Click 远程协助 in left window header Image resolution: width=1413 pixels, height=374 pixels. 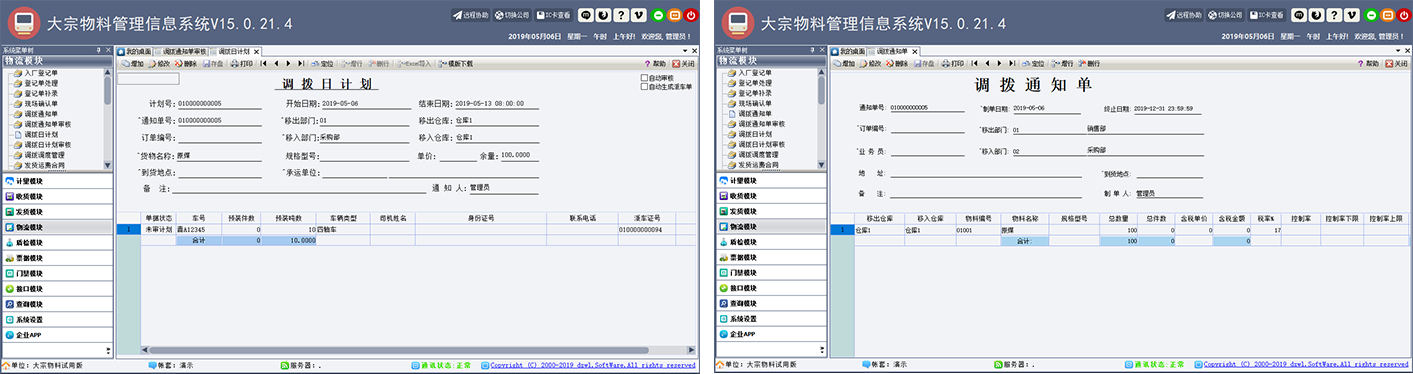[472, 15]
